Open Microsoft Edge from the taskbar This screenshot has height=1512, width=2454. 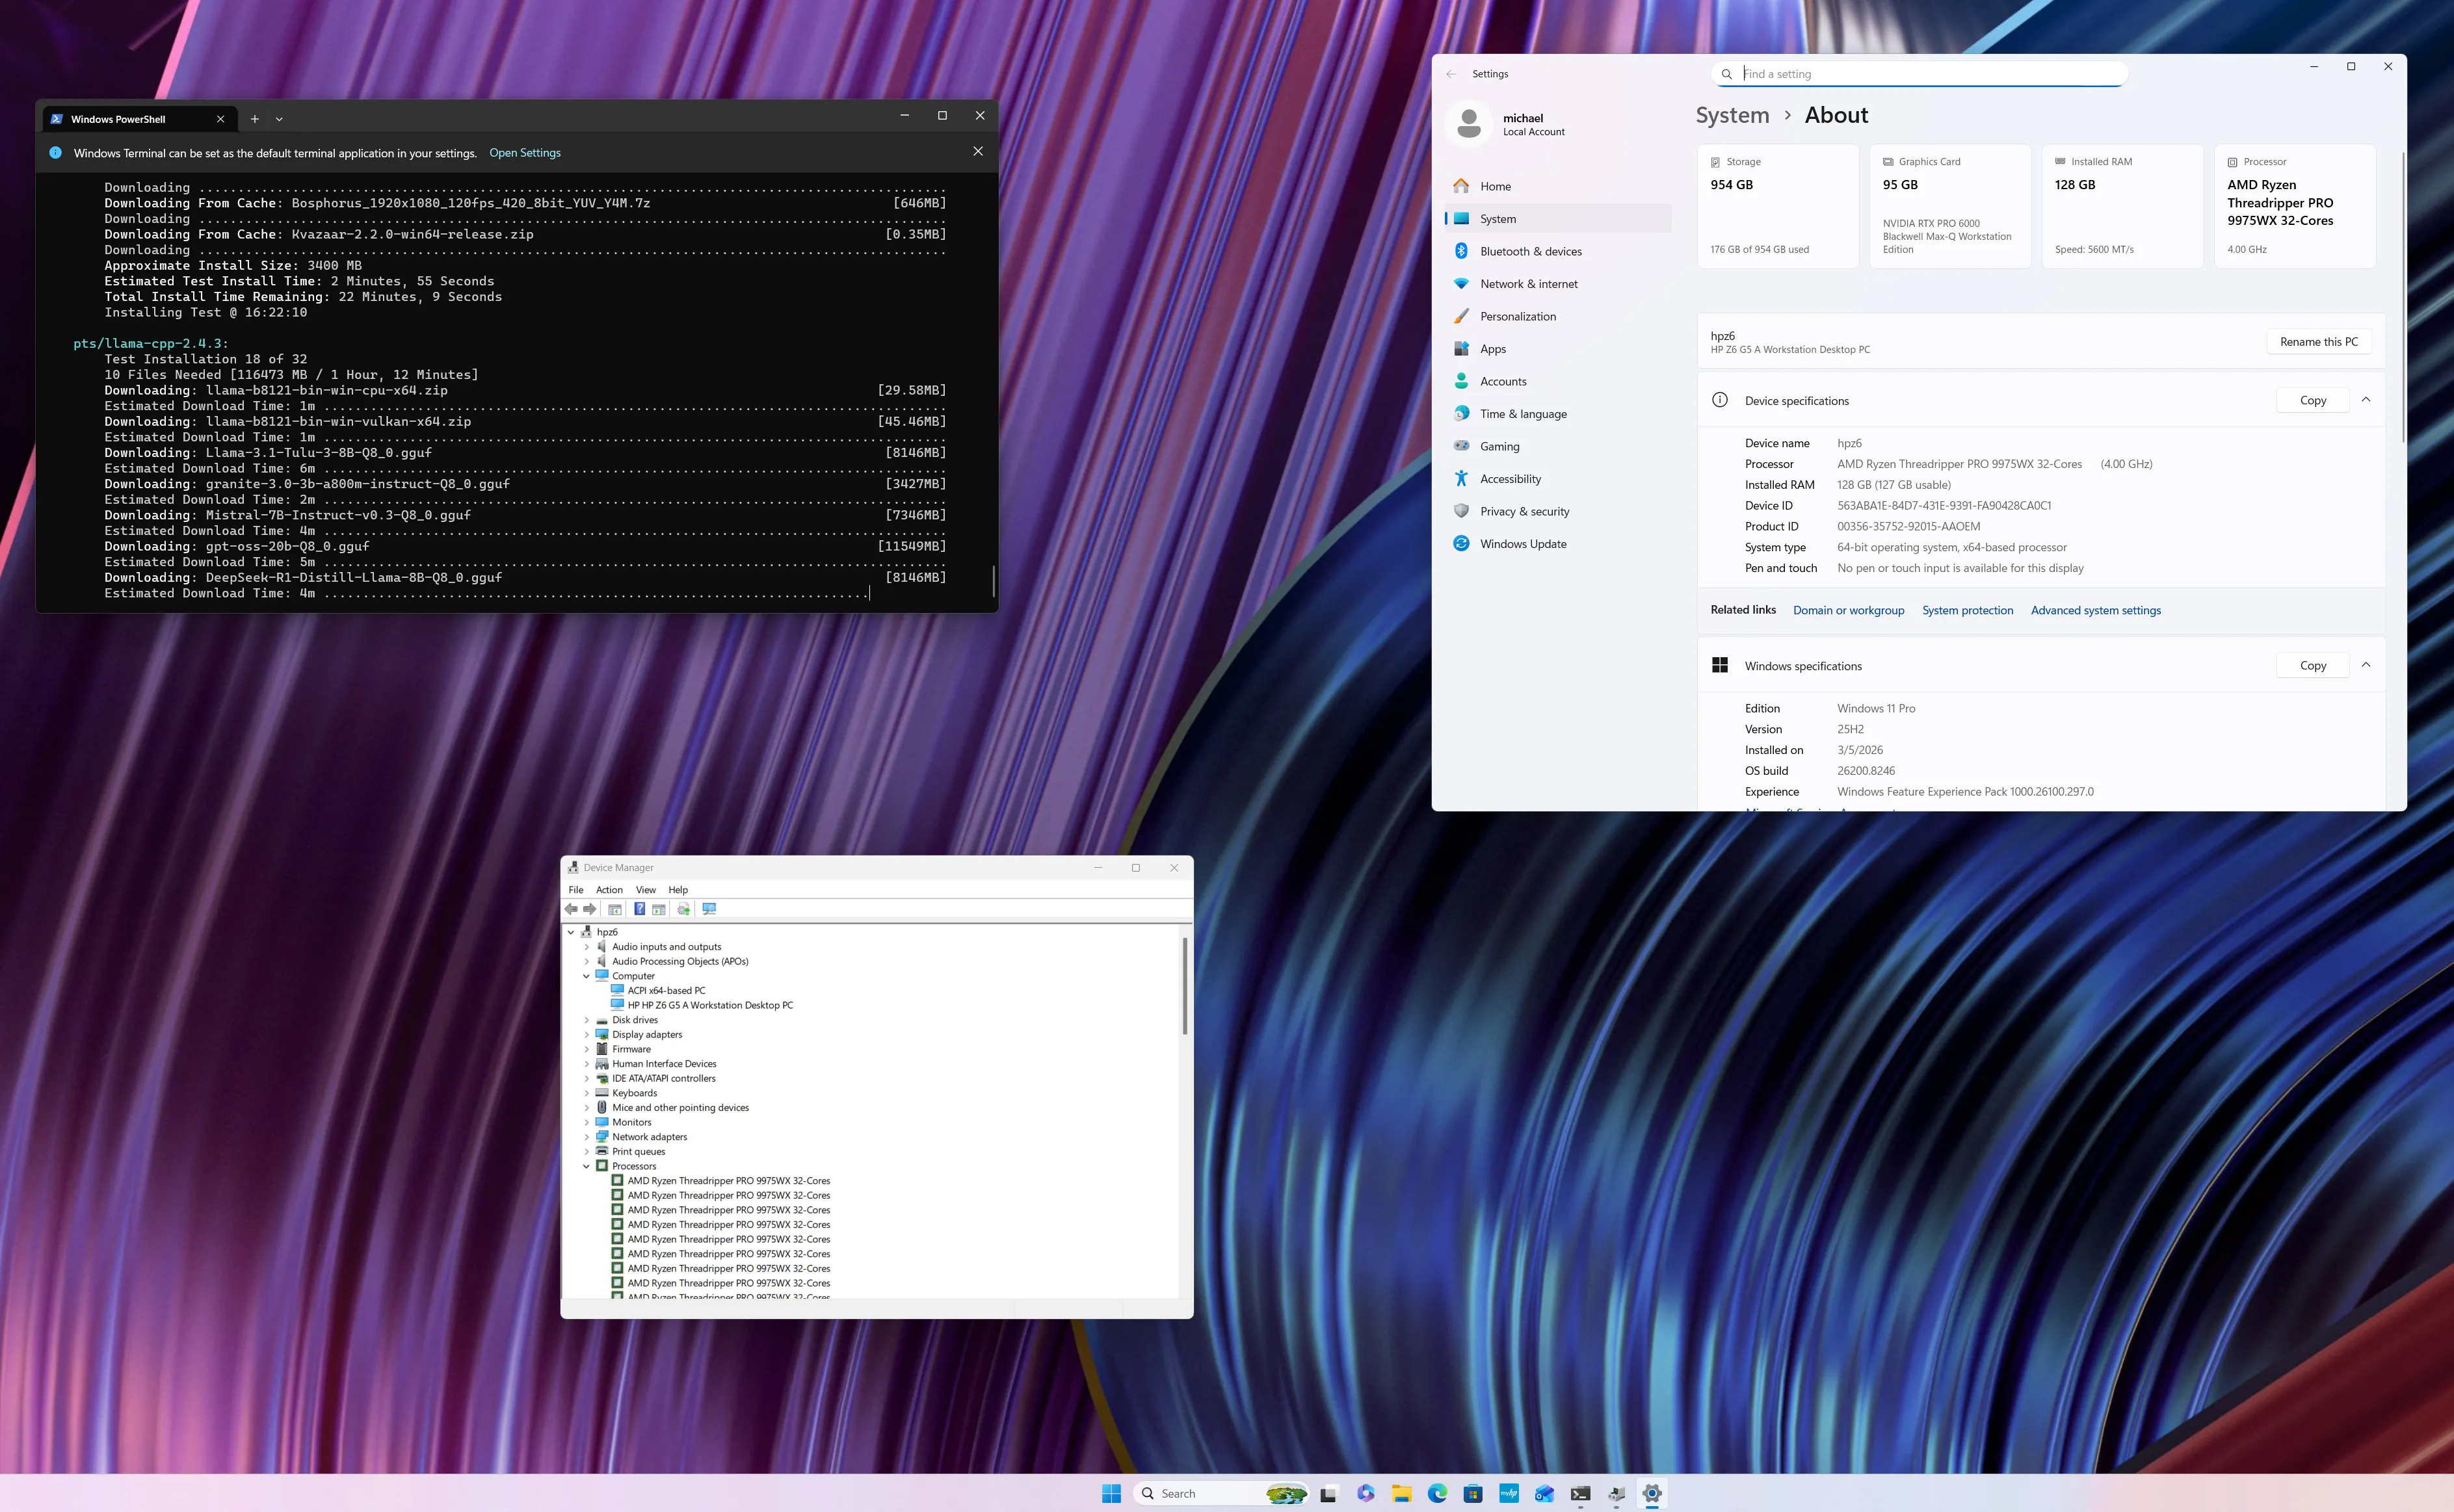(1437, 1493)
